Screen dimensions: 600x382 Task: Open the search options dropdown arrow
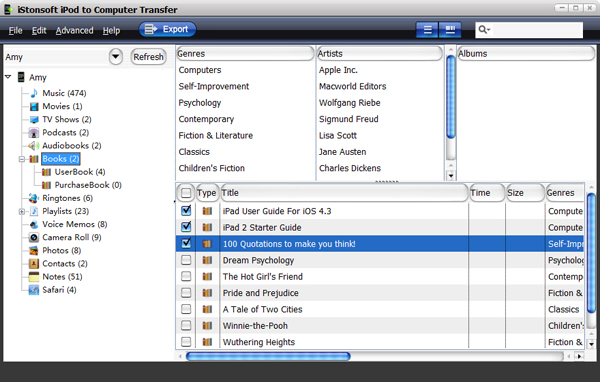click(489, 30)
